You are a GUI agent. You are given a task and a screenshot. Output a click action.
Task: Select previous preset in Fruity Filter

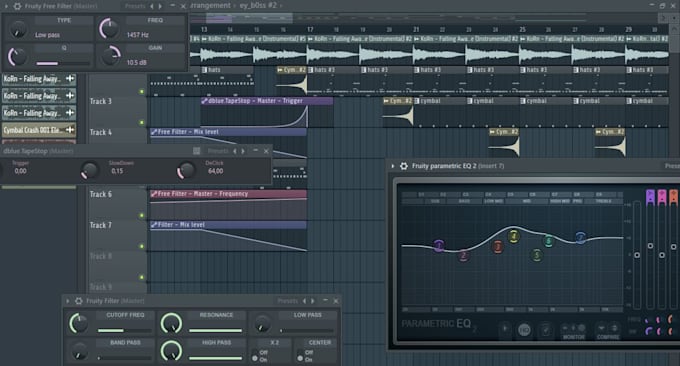click(x=304, y=301)
